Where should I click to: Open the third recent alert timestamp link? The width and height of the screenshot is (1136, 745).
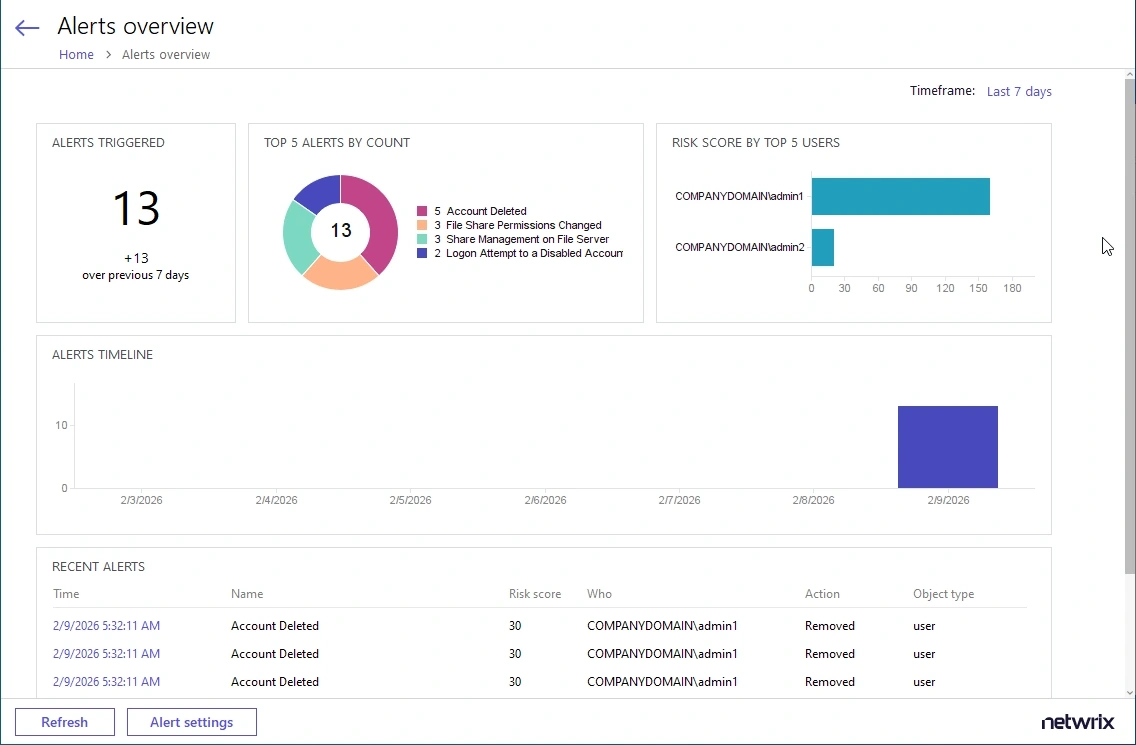coord(106,682)
